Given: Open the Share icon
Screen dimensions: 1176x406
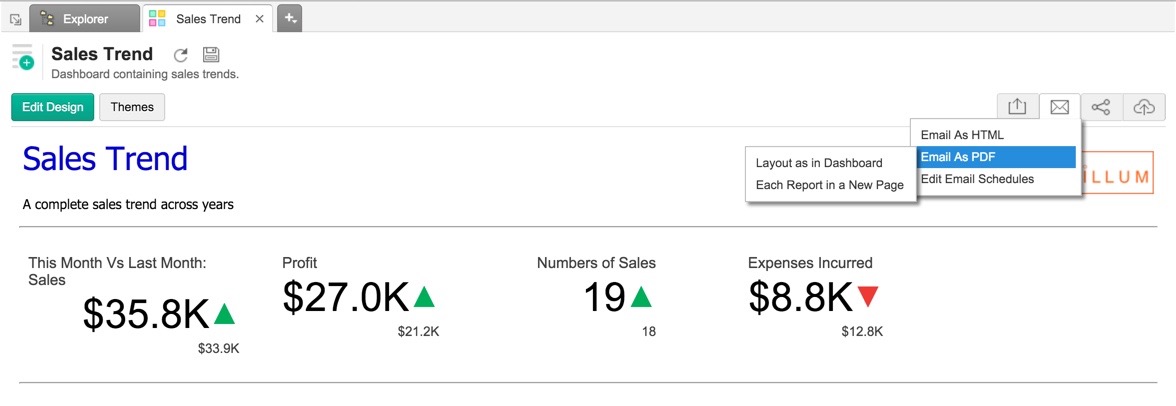Looking at the screenshot, I should tap(1101, 107).
